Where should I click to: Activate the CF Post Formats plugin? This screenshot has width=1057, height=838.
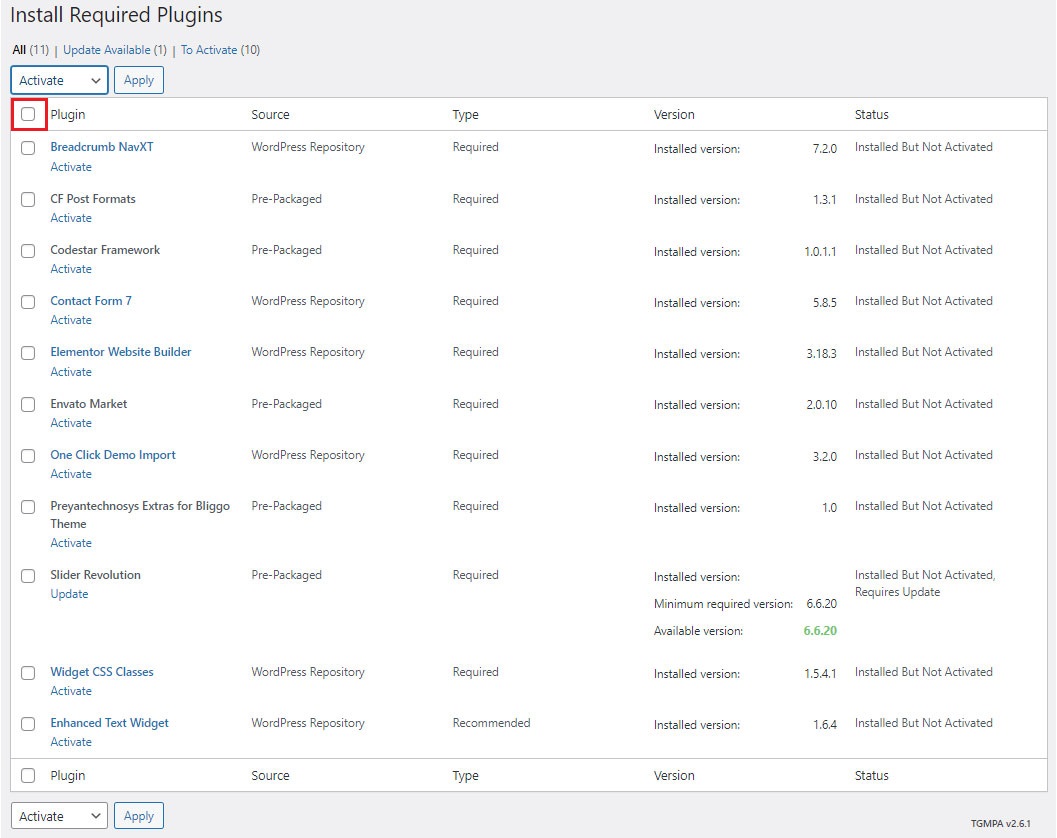click(x=71, y=218)
